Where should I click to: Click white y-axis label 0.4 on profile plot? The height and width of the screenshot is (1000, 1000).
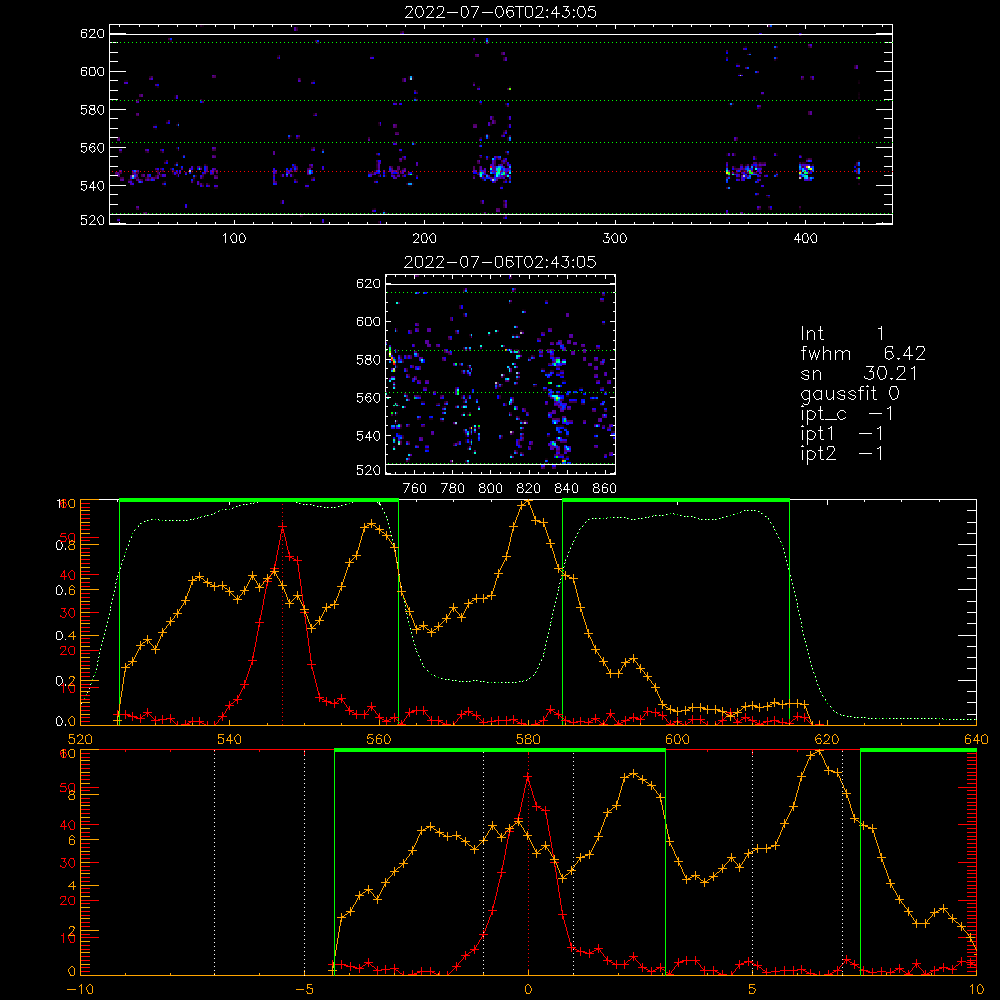point(66,635)
